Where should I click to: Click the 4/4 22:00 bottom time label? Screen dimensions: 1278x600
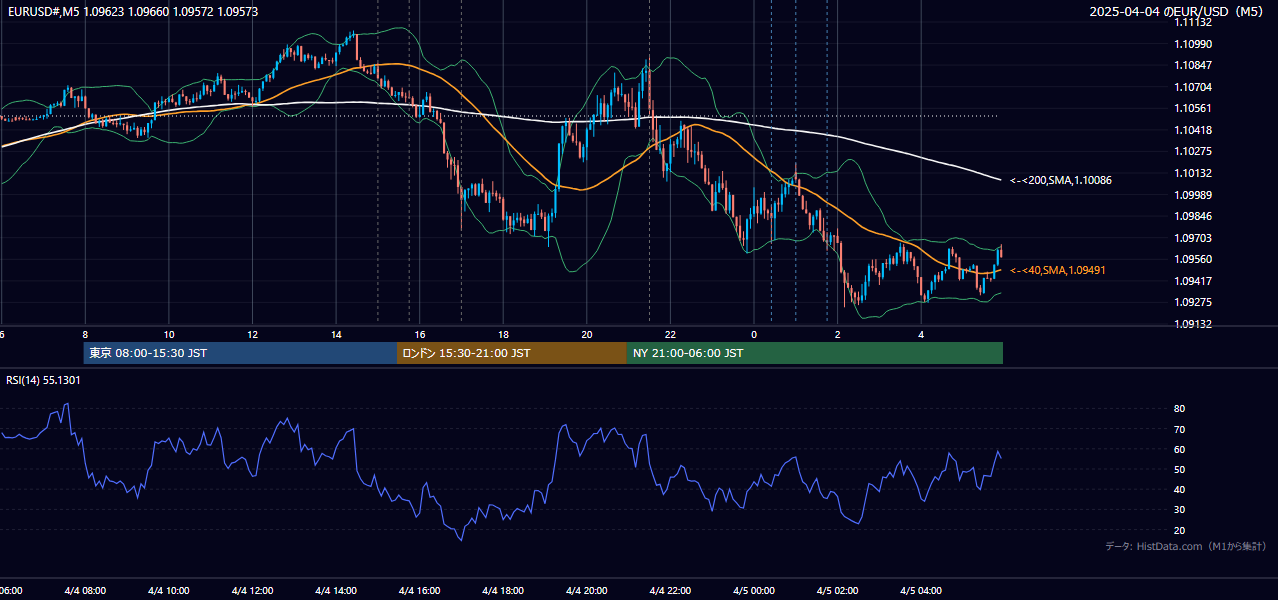tap(671, 591)
